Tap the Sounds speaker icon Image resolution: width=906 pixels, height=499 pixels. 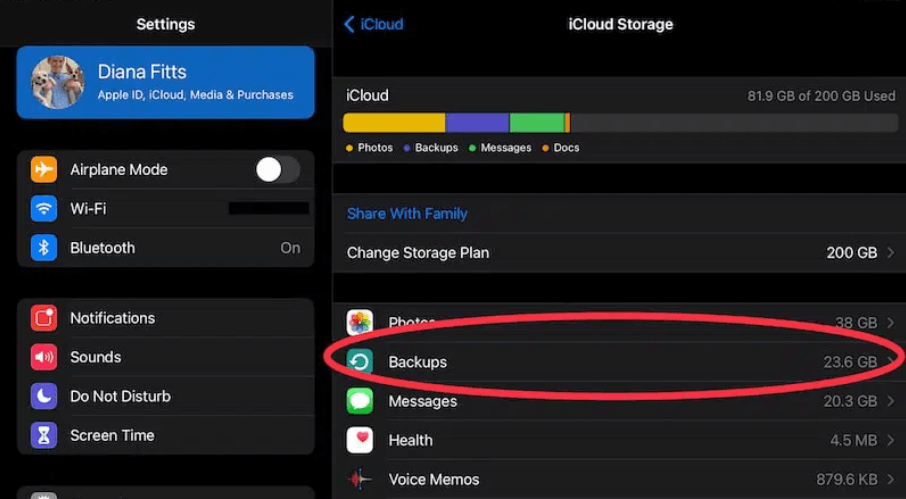(44, 357)
